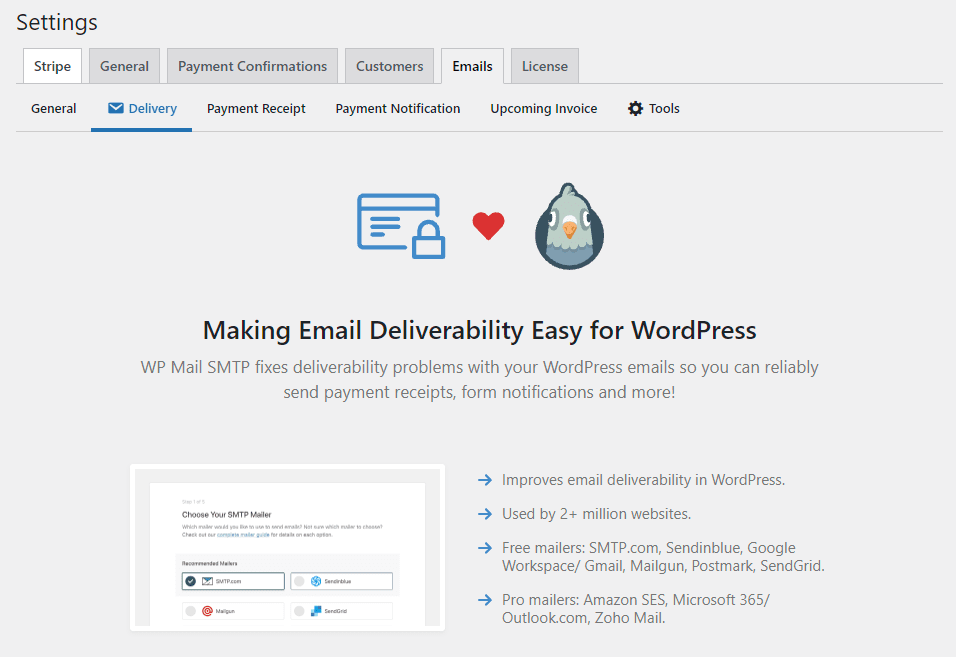The width and height of the screenshot is (956, 657).
Task: Click the Mailgun logo in the preview
Action: (208, 610)
